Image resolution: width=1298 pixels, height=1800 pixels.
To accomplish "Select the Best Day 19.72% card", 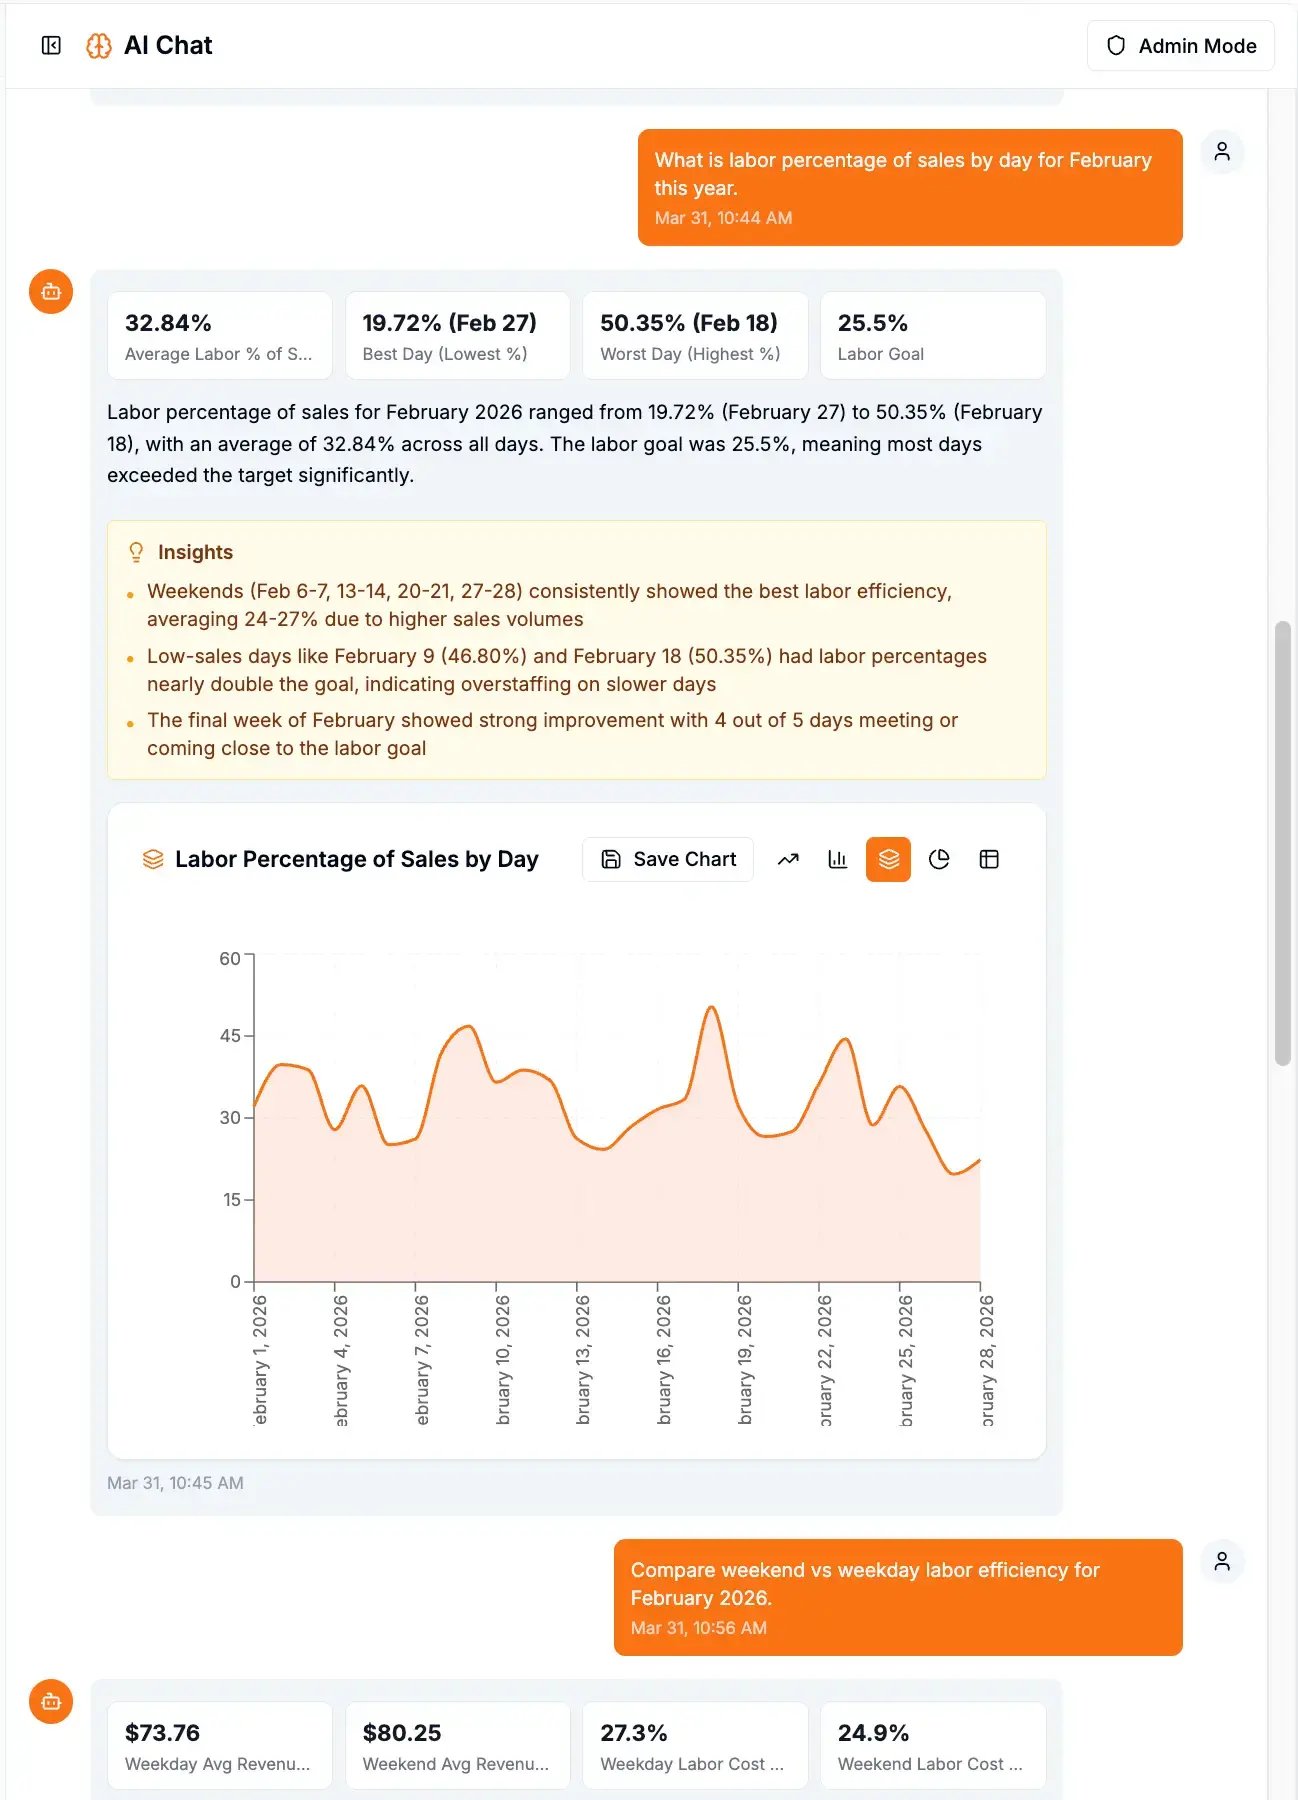I will click(457, 336).
